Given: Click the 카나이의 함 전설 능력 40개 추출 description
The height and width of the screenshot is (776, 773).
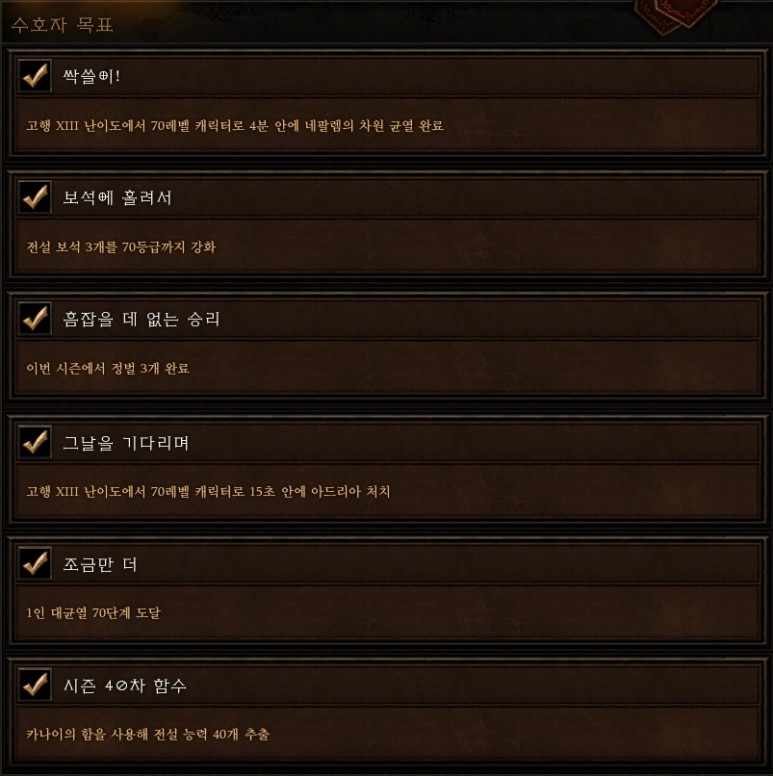Looking at the screenshot, I should [147, 734].
